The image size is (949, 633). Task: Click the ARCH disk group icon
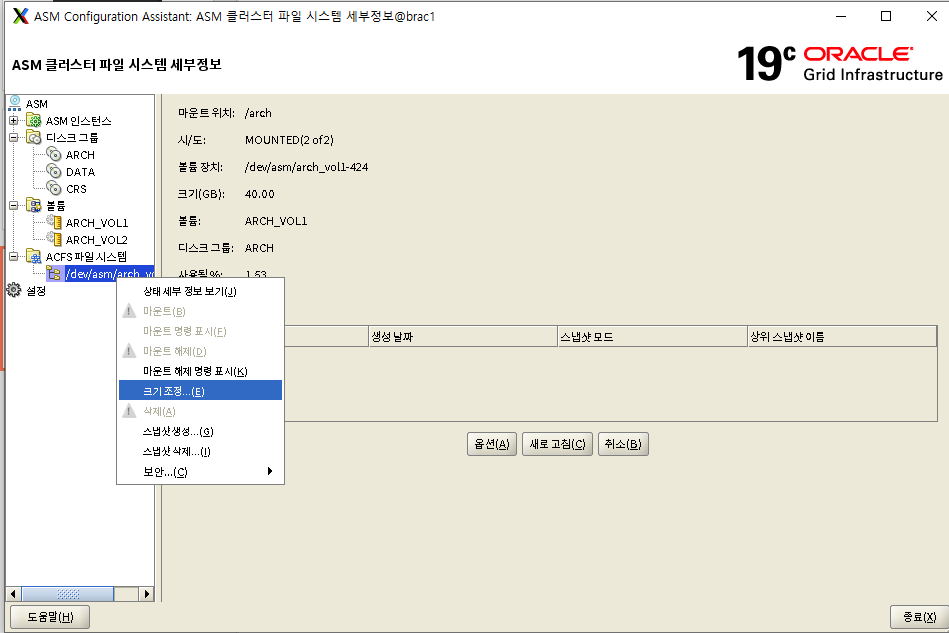click(54, 154)
